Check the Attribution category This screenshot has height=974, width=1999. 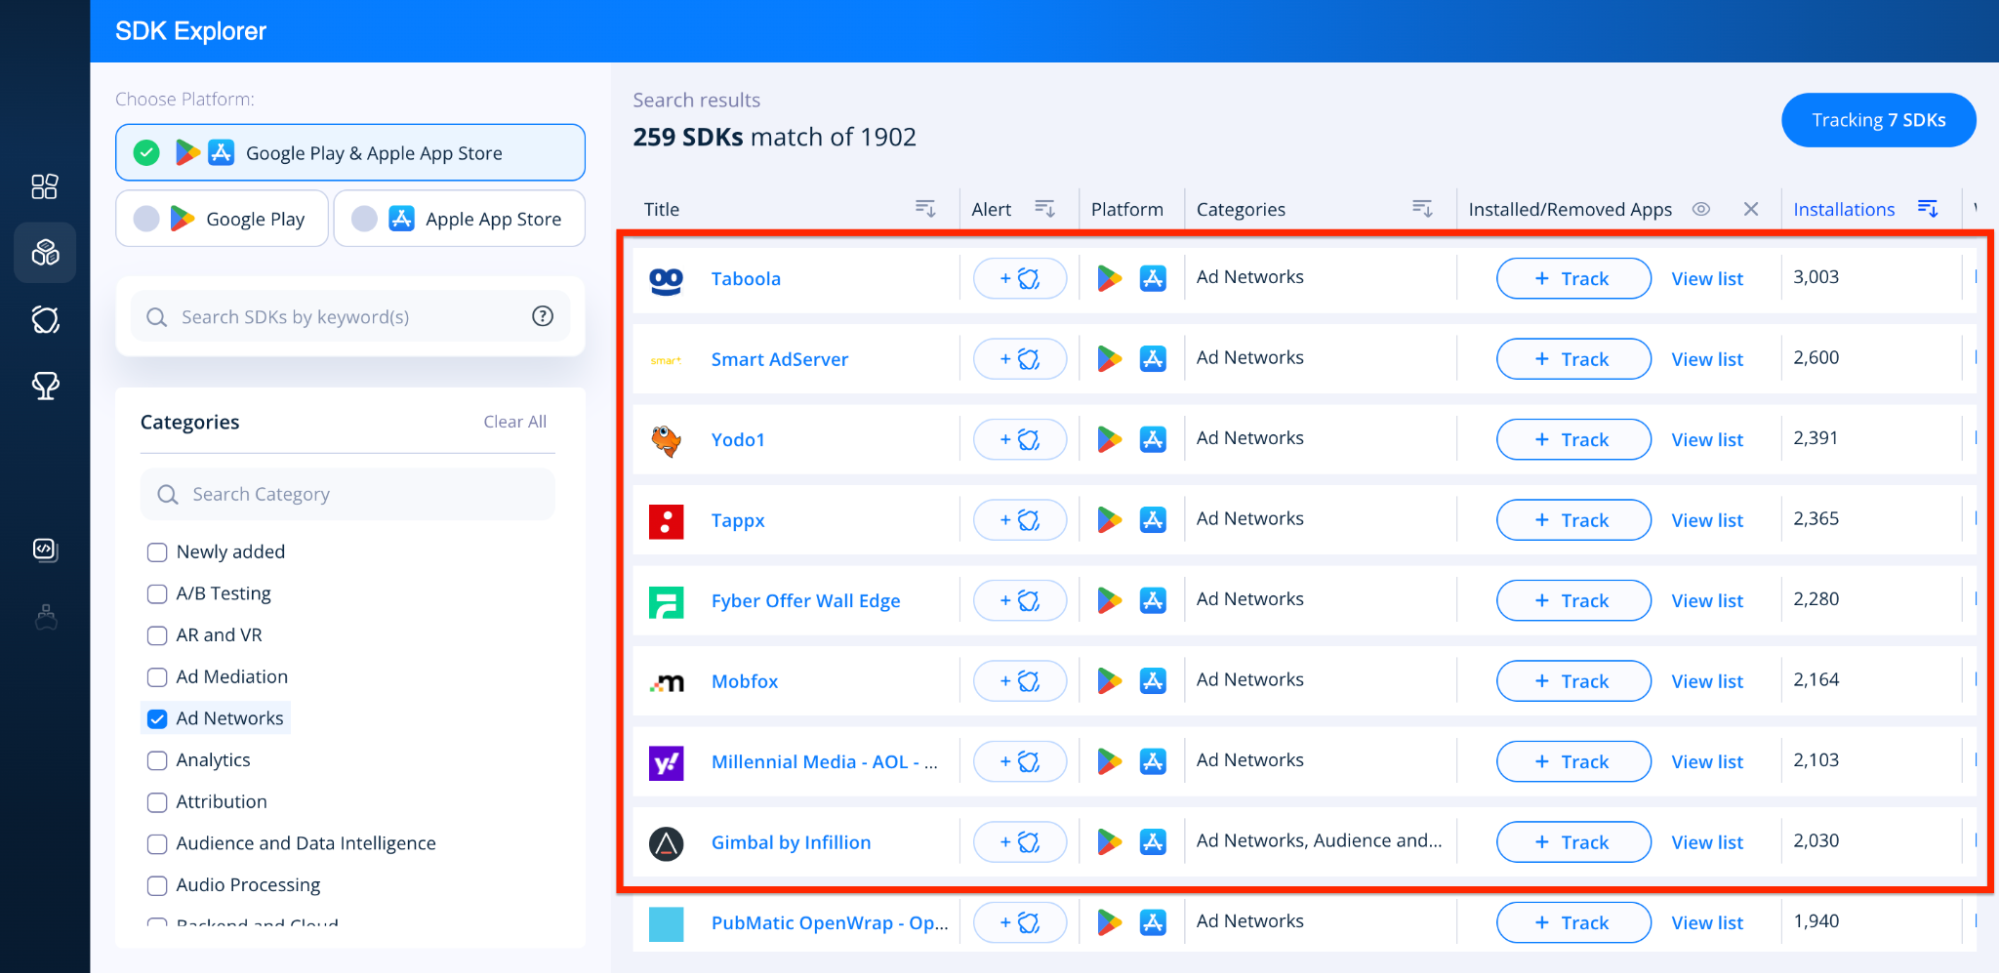[x=157, y=802]
